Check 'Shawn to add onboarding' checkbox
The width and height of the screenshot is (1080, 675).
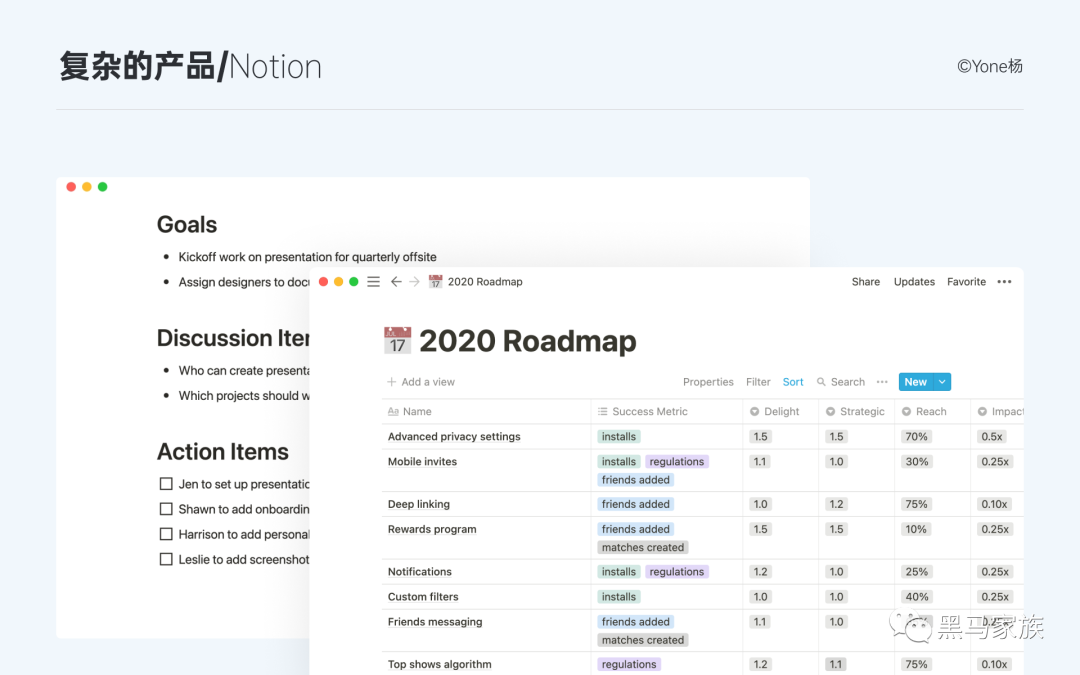(166, 509)
